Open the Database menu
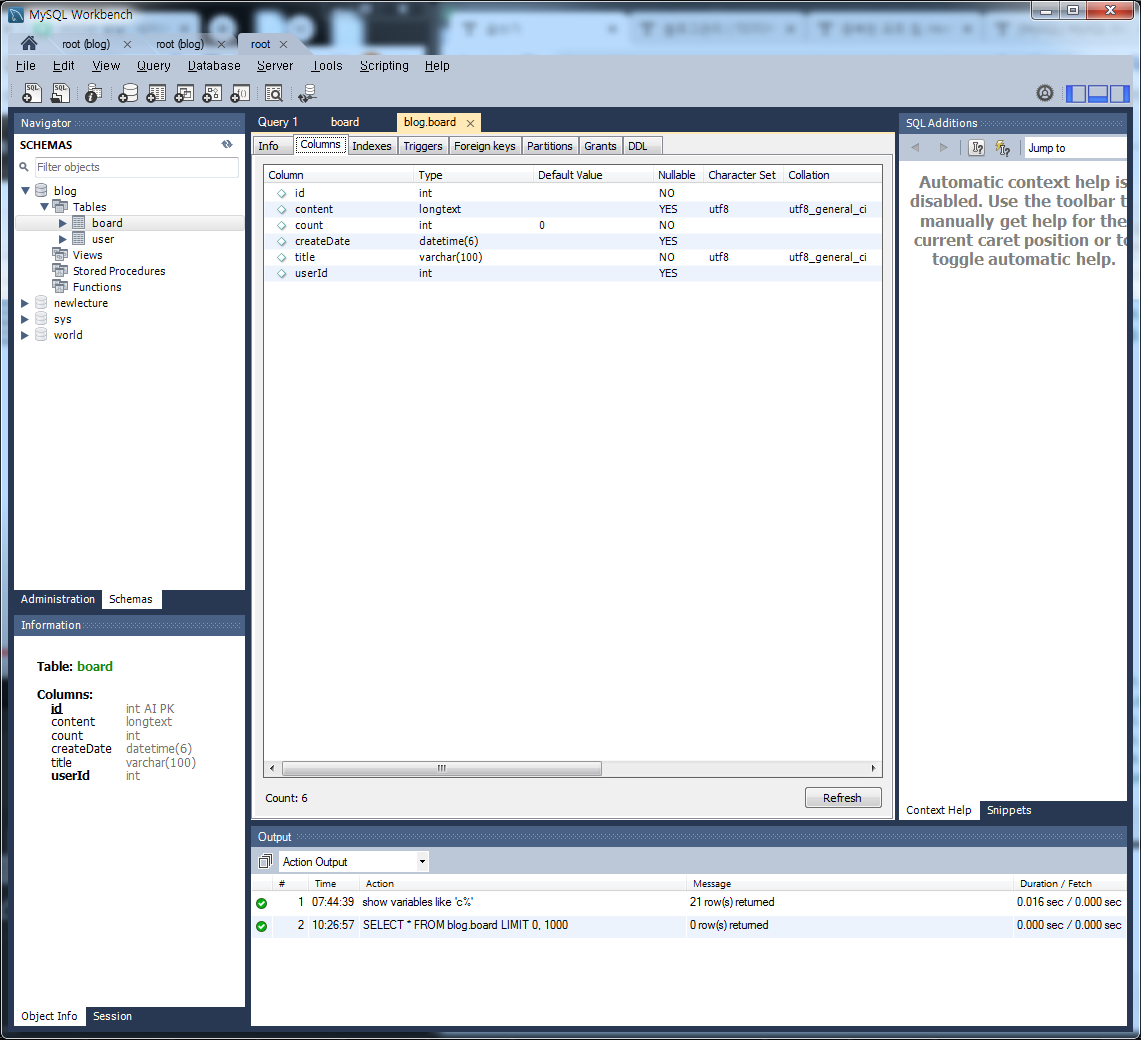 (214, 66)
